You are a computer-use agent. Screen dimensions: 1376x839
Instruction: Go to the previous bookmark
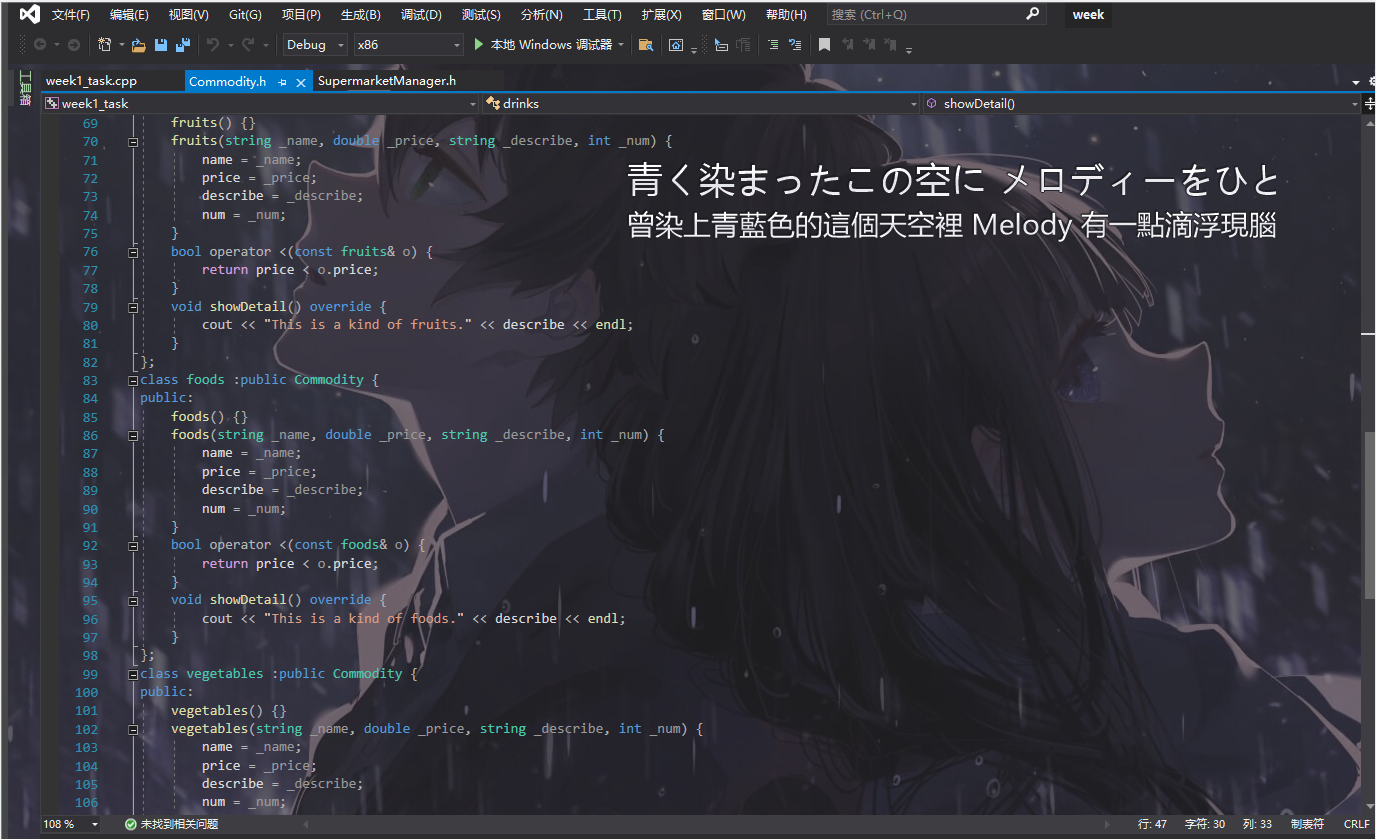pyautogui.click(x=848, y=45)
